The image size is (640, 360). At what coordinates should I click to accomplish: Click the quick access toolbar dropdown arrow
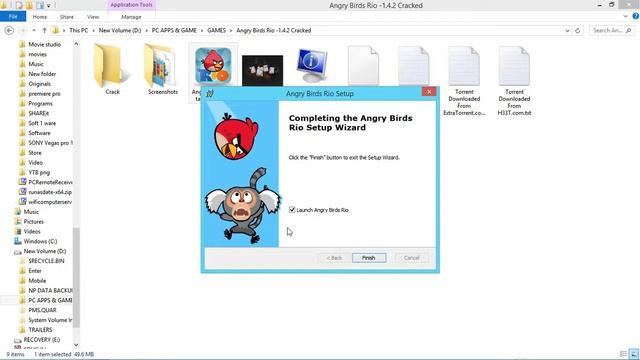click(x=49, y=5)
